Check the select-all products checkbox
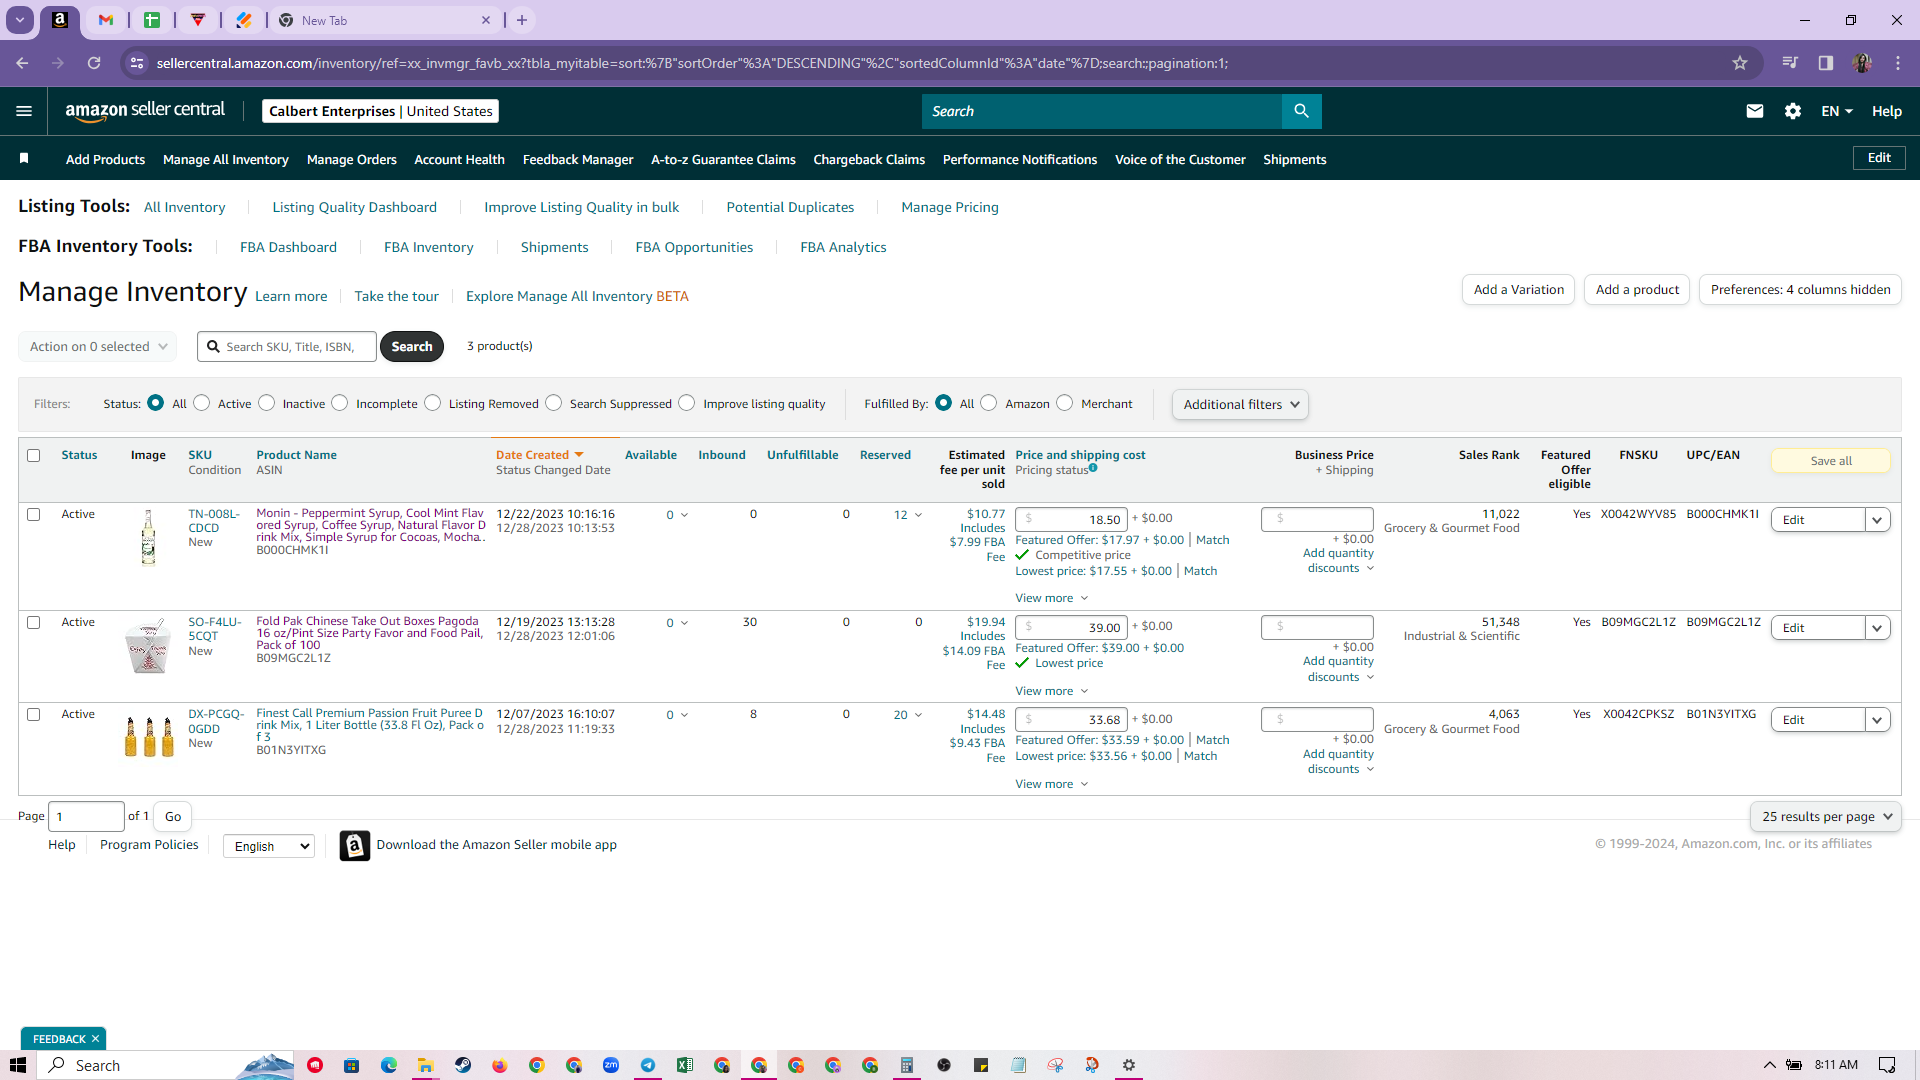Viewport: 1920px width, 1080px height. pos(34,455)
